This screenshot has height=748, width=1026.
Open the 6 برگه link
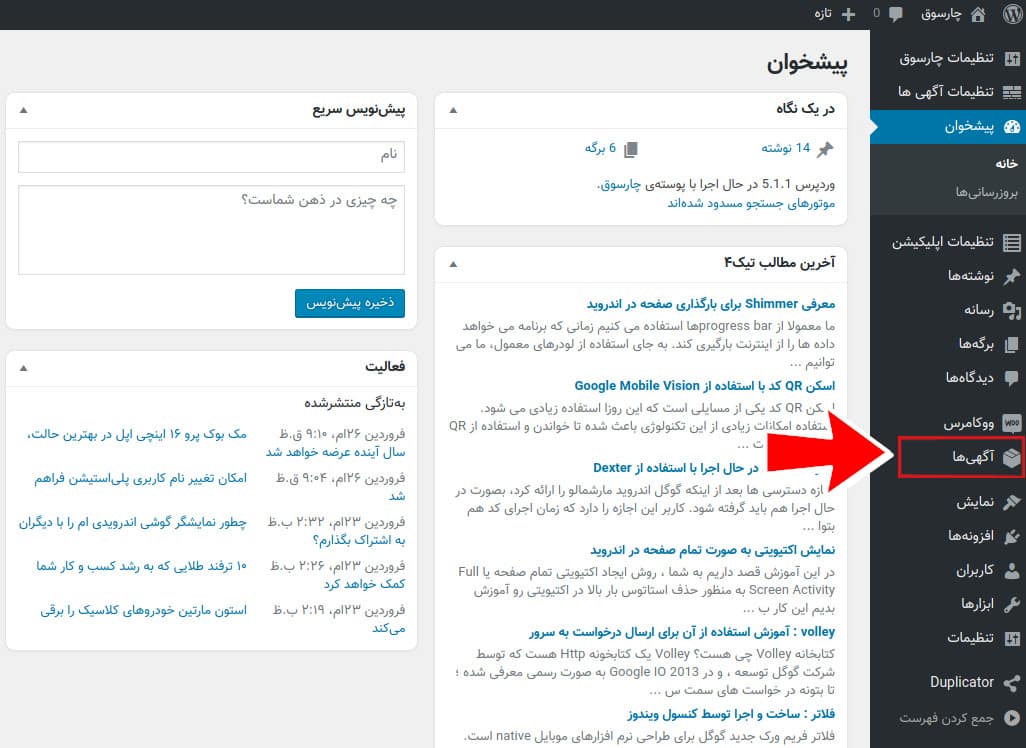(600, 149)
